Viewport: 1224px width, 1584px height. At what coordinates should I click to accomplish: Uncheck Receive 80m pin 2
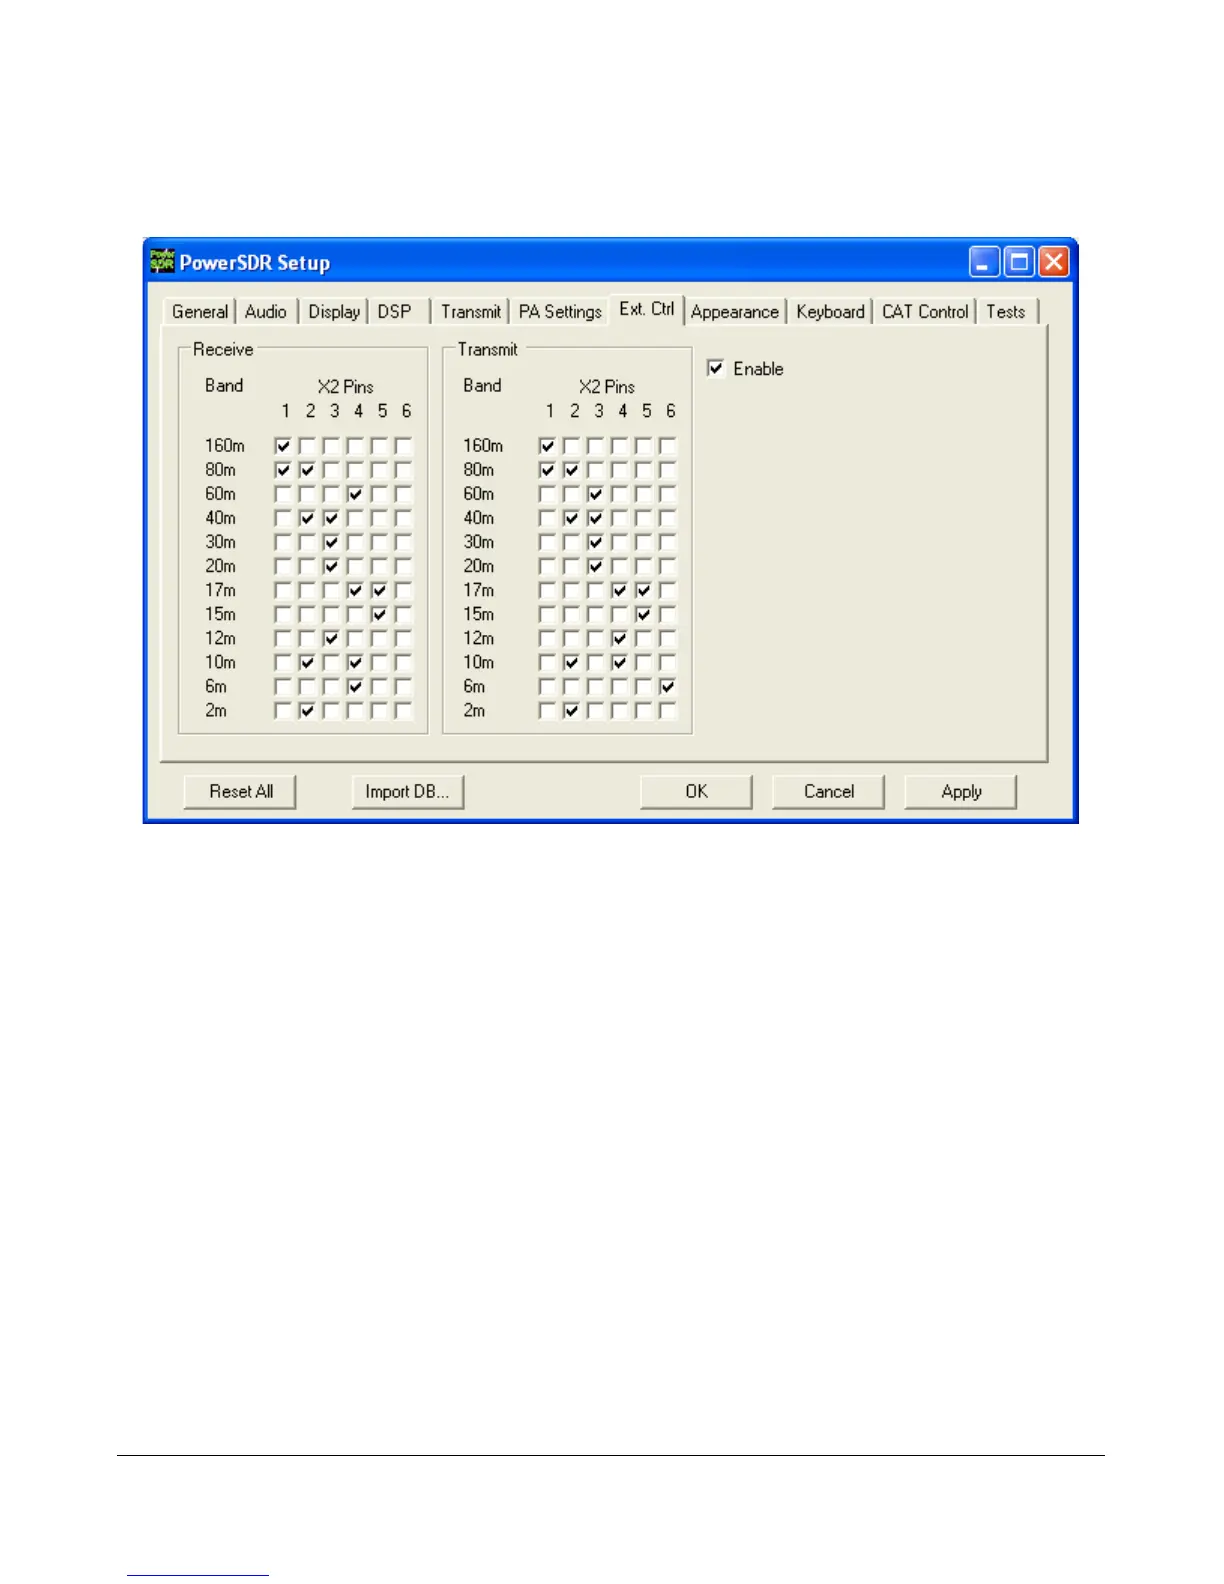307,470
